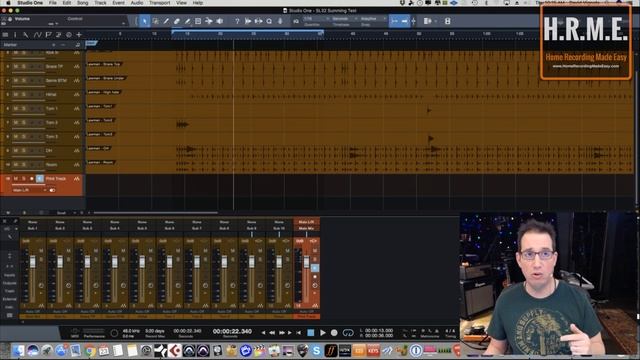
Task: Open the Timebase Seconds dropdown
Action: [x=343, y=19]
